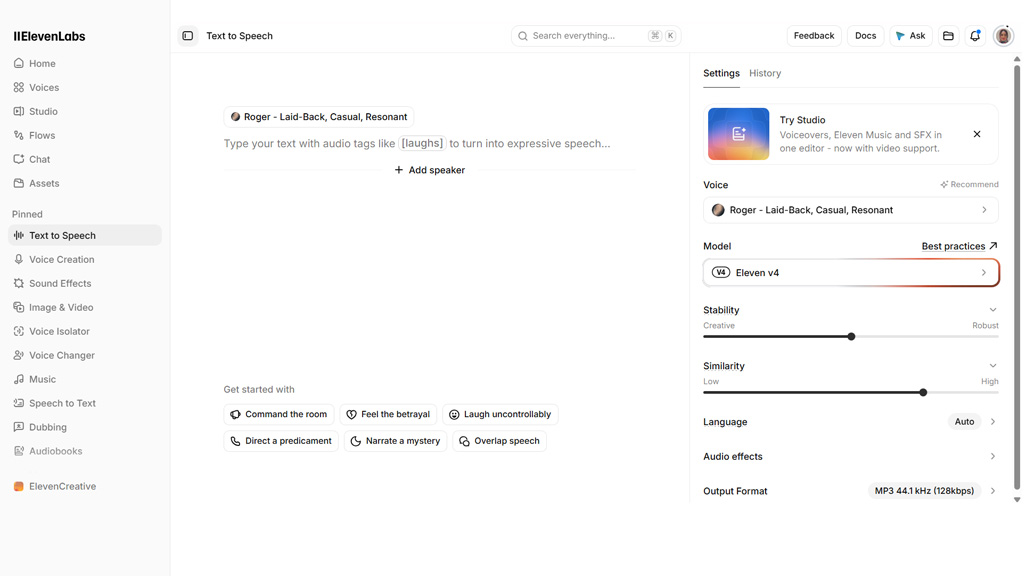
Task: Expand the Audio effects row
Action: click(x=850, y=456)
